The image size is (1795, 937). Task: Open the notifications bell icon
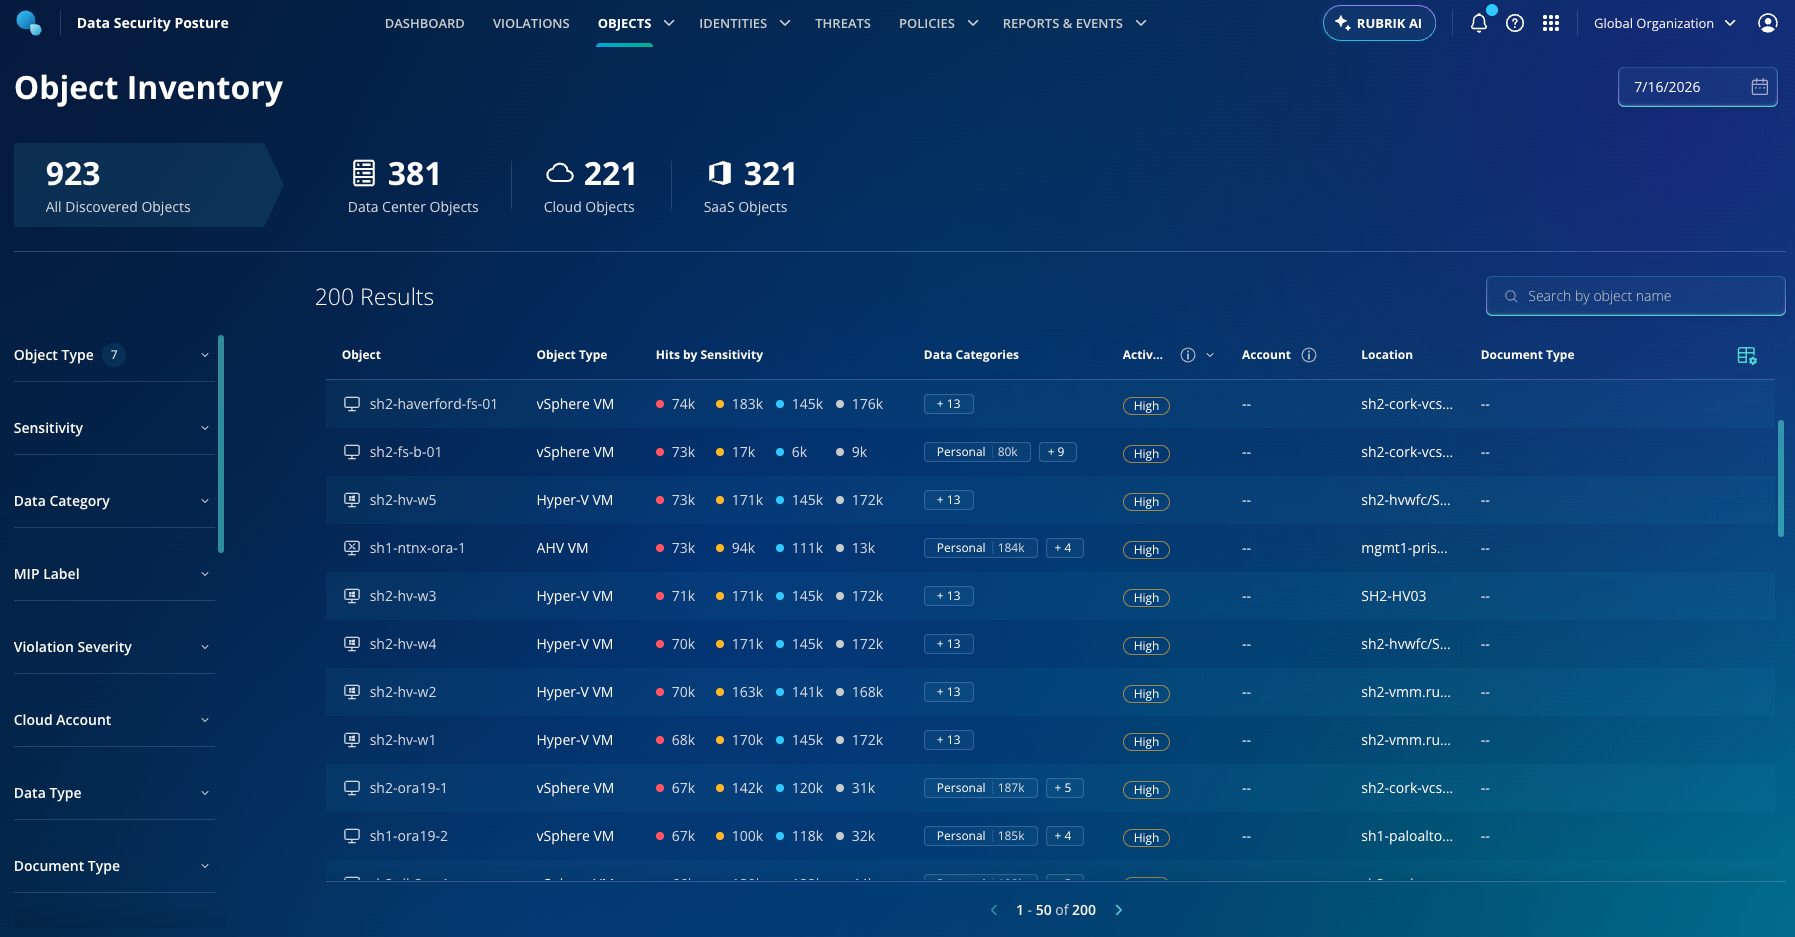coord(1478,23)
